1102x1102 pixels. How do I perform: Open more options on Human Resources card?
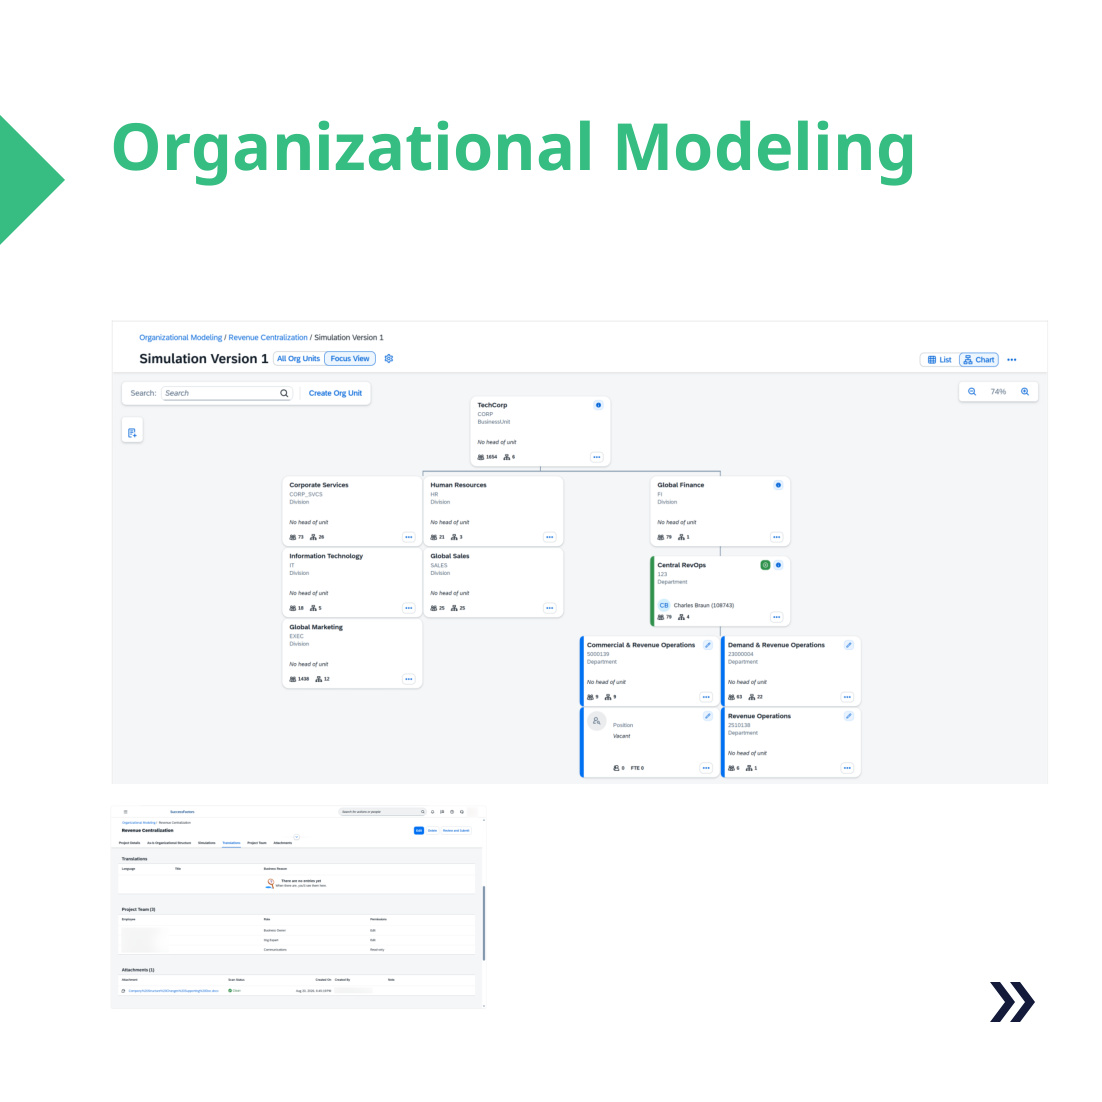(x=550, y=537)
